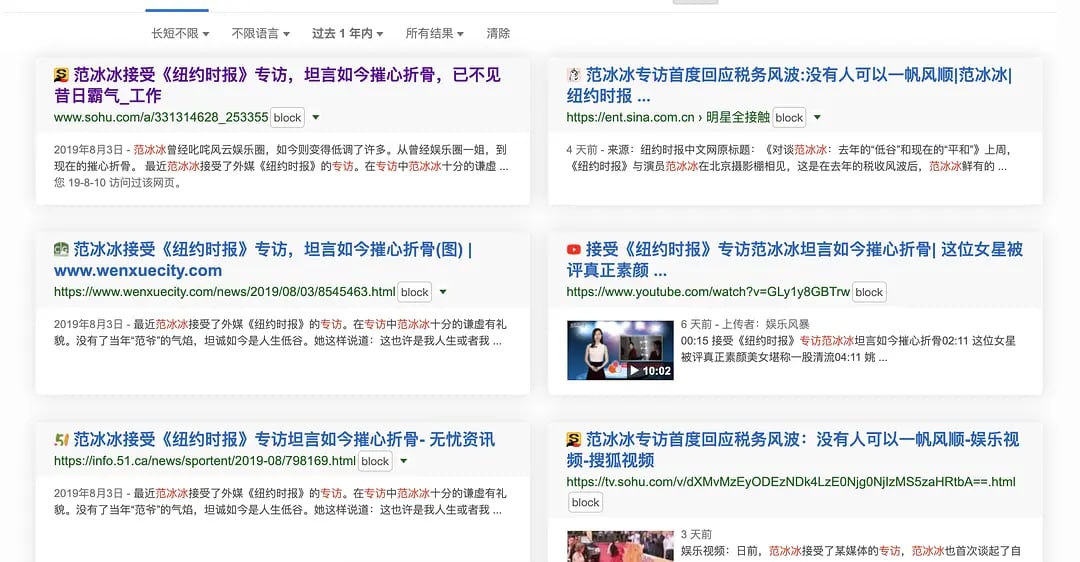
Task: Click block below the tv.sohu.com URL
Action: pos(585,503)
